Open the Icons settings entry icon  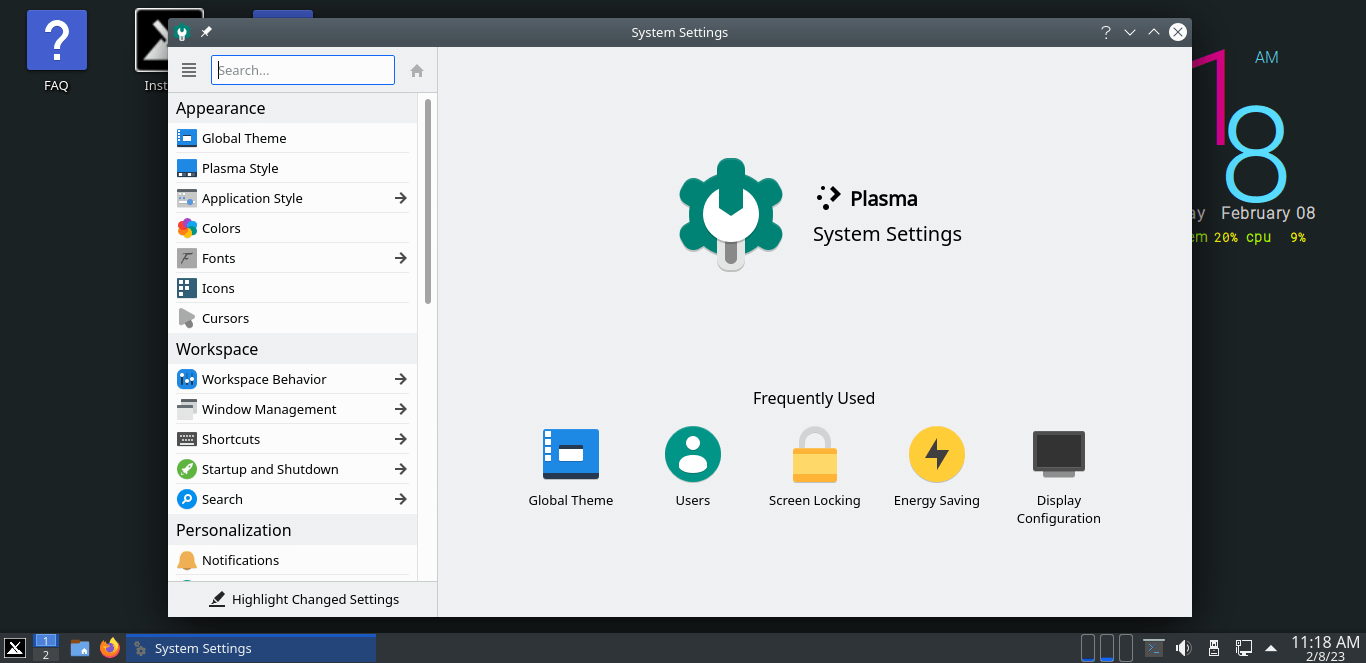(187, 288)
